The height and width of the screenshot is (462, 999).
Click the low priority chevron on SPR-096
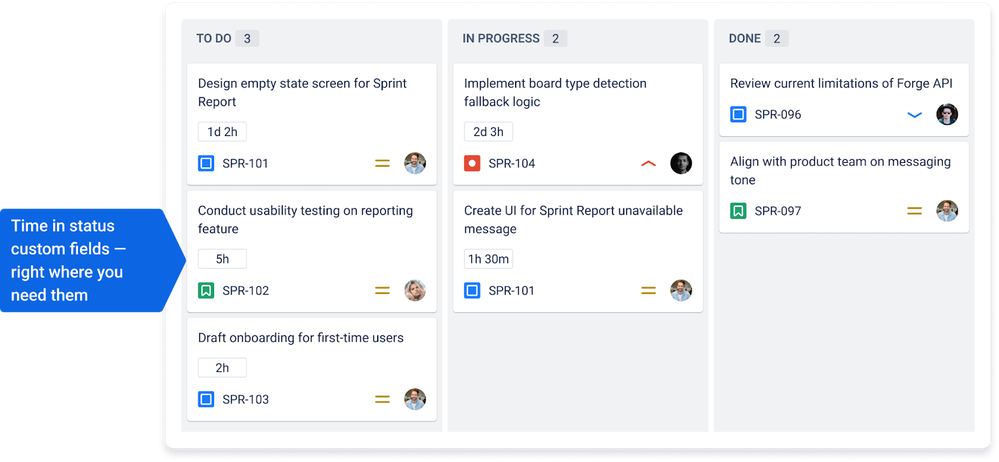[914, 115]
